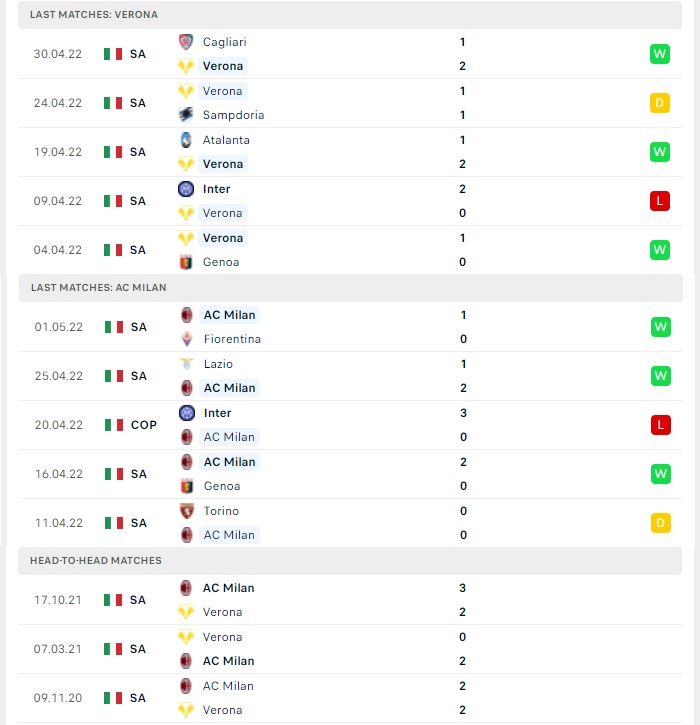Viewport: 700px width, 725px height.
Task: Open Fiorentina team name link
Action: [233, 339]
